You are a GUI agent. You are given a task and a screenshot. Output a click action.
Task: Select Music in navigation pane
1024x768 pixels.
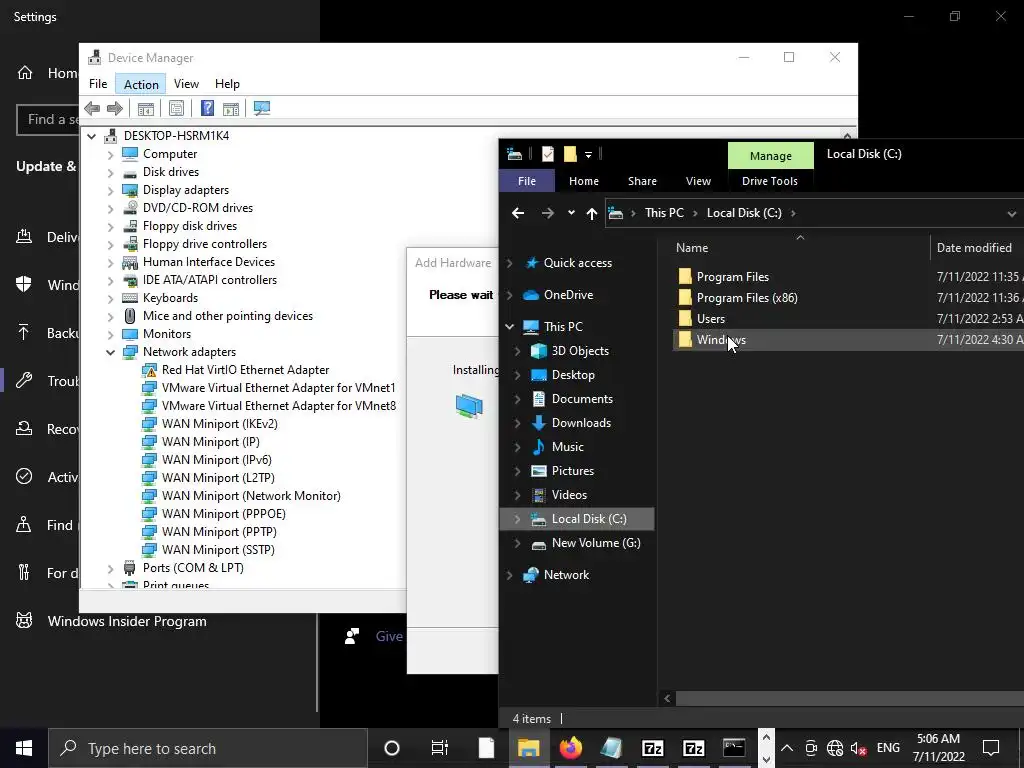568,447
